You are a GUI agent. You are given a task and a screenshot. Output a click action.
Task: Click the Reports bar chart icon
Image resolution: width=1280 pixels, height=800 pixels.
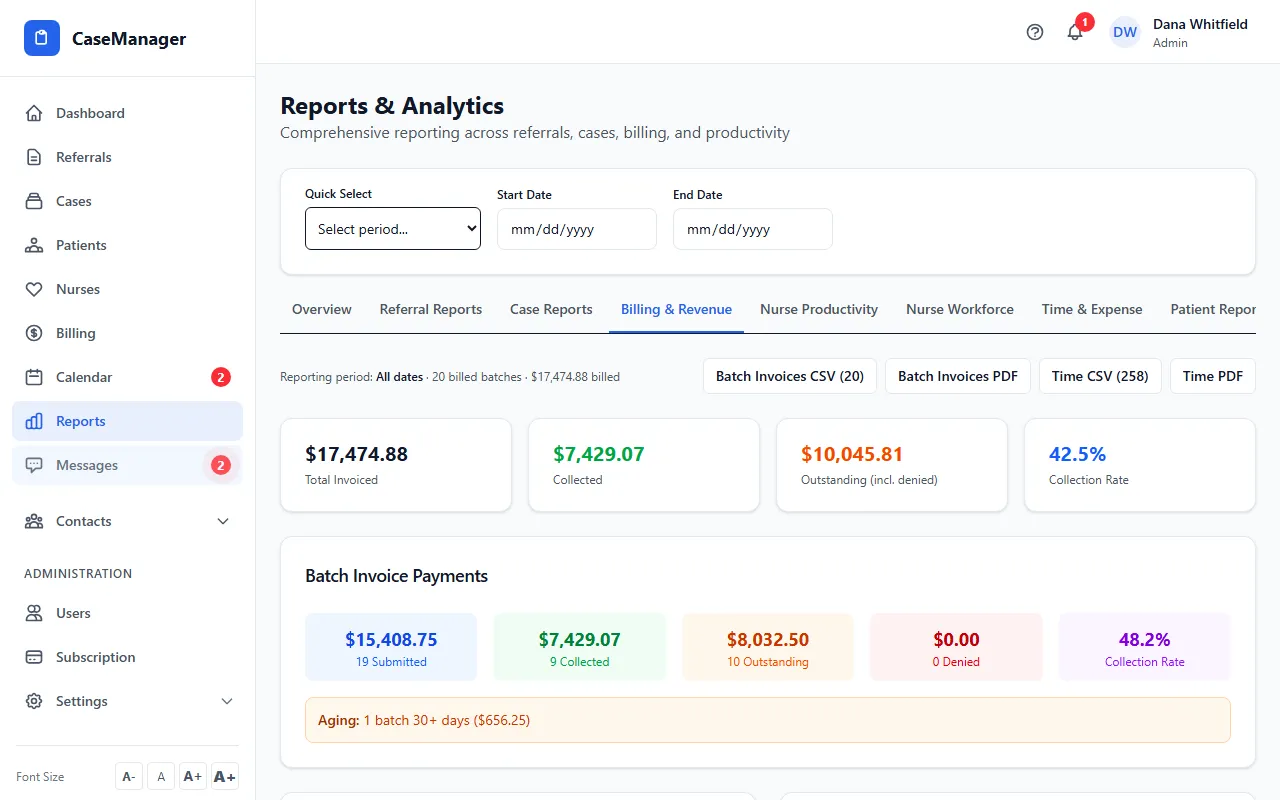[34, 421]
